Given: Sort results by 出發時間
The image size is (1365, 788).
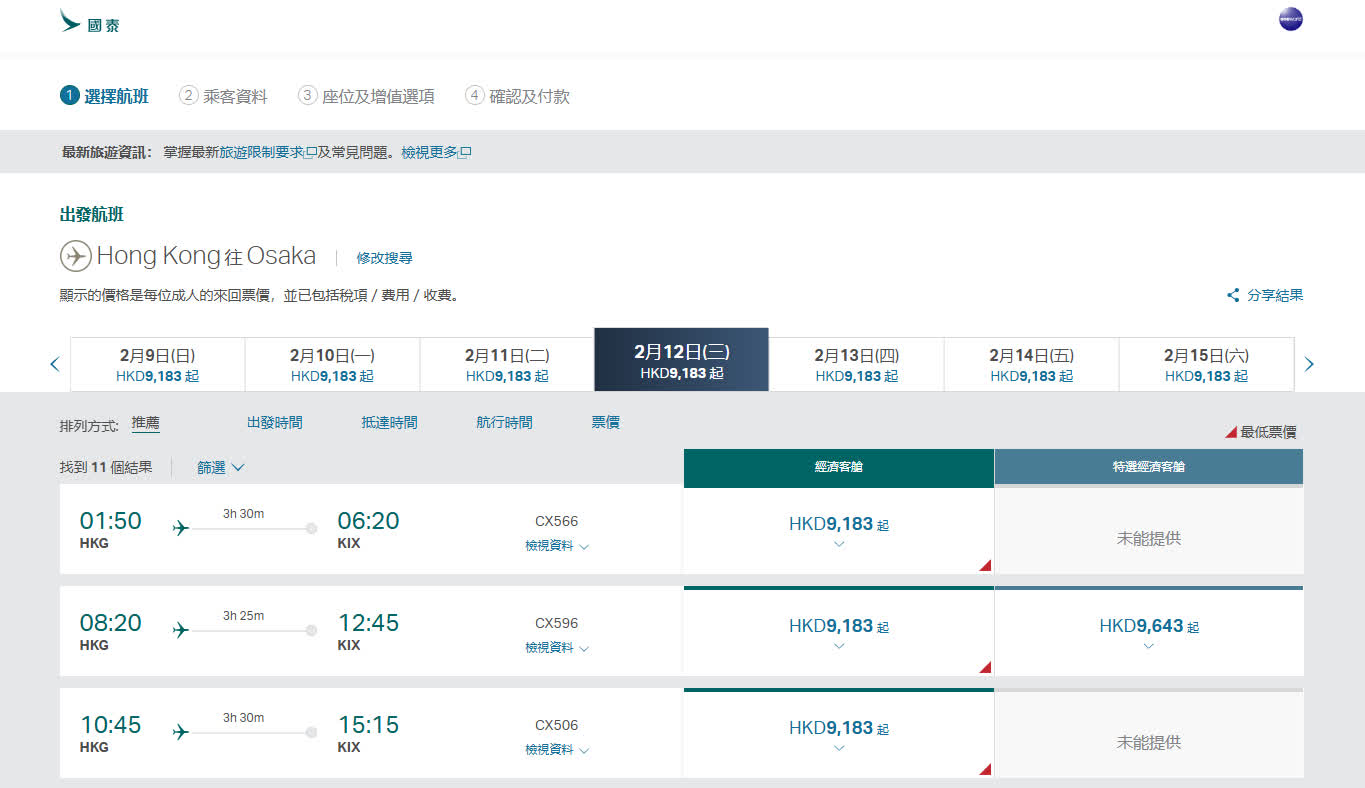Looking at the screenshot, I should [x=274, y=423].
